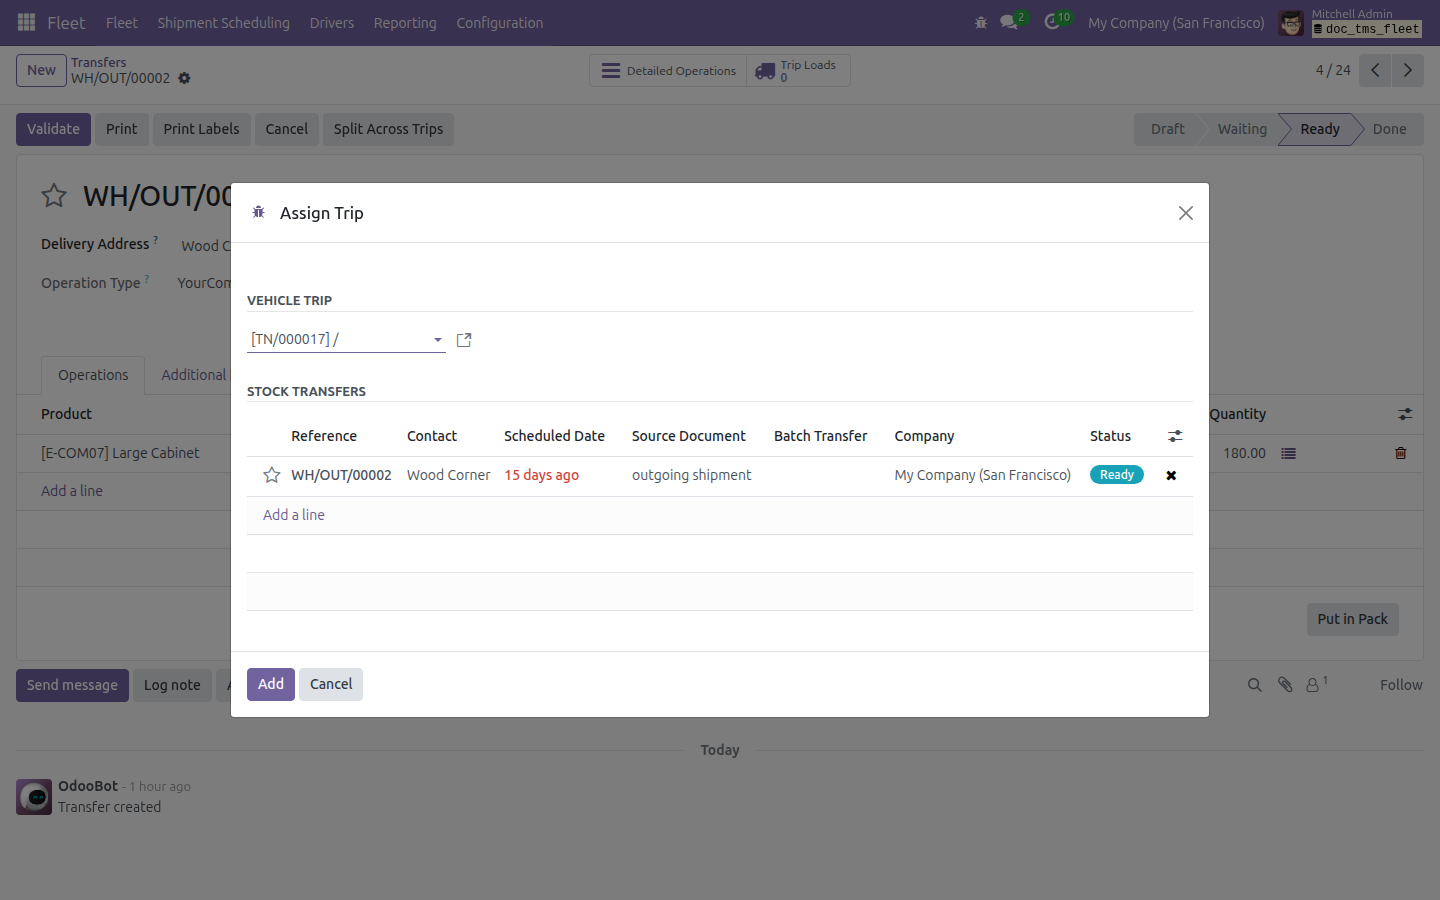Open Trip Loads smart button
The width and height of the screenshot is (1440, 900).
click(x=798, y=71)
